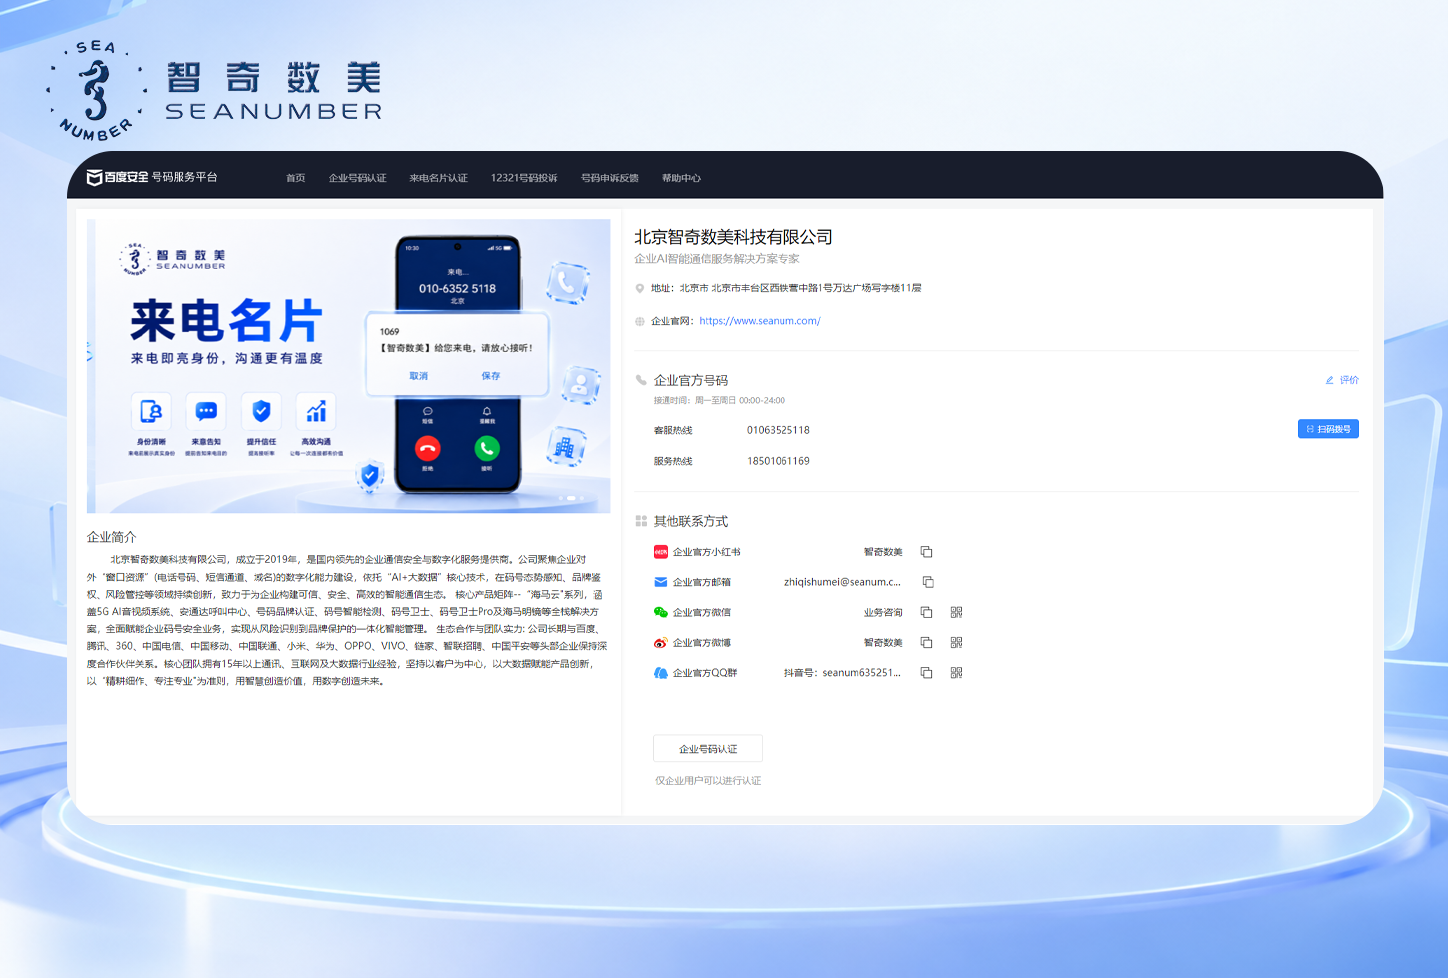This screenshot has width=1448, height=978.
Task: Click the green WeChat logo icon
Action: [661, 612]
